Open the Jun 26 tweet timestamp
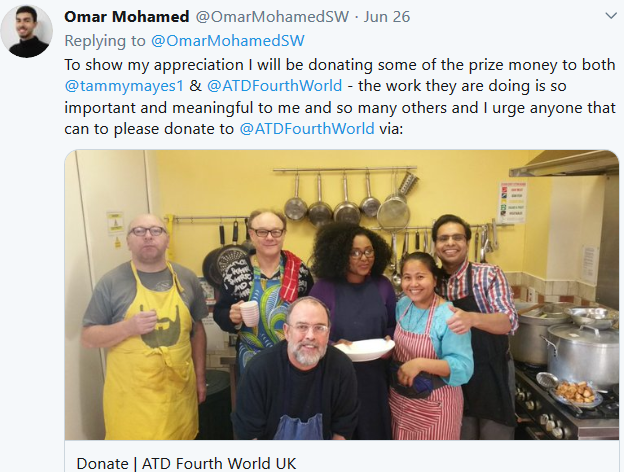The height and width of the screenshot is (472, 624). (x=386, y=17)
